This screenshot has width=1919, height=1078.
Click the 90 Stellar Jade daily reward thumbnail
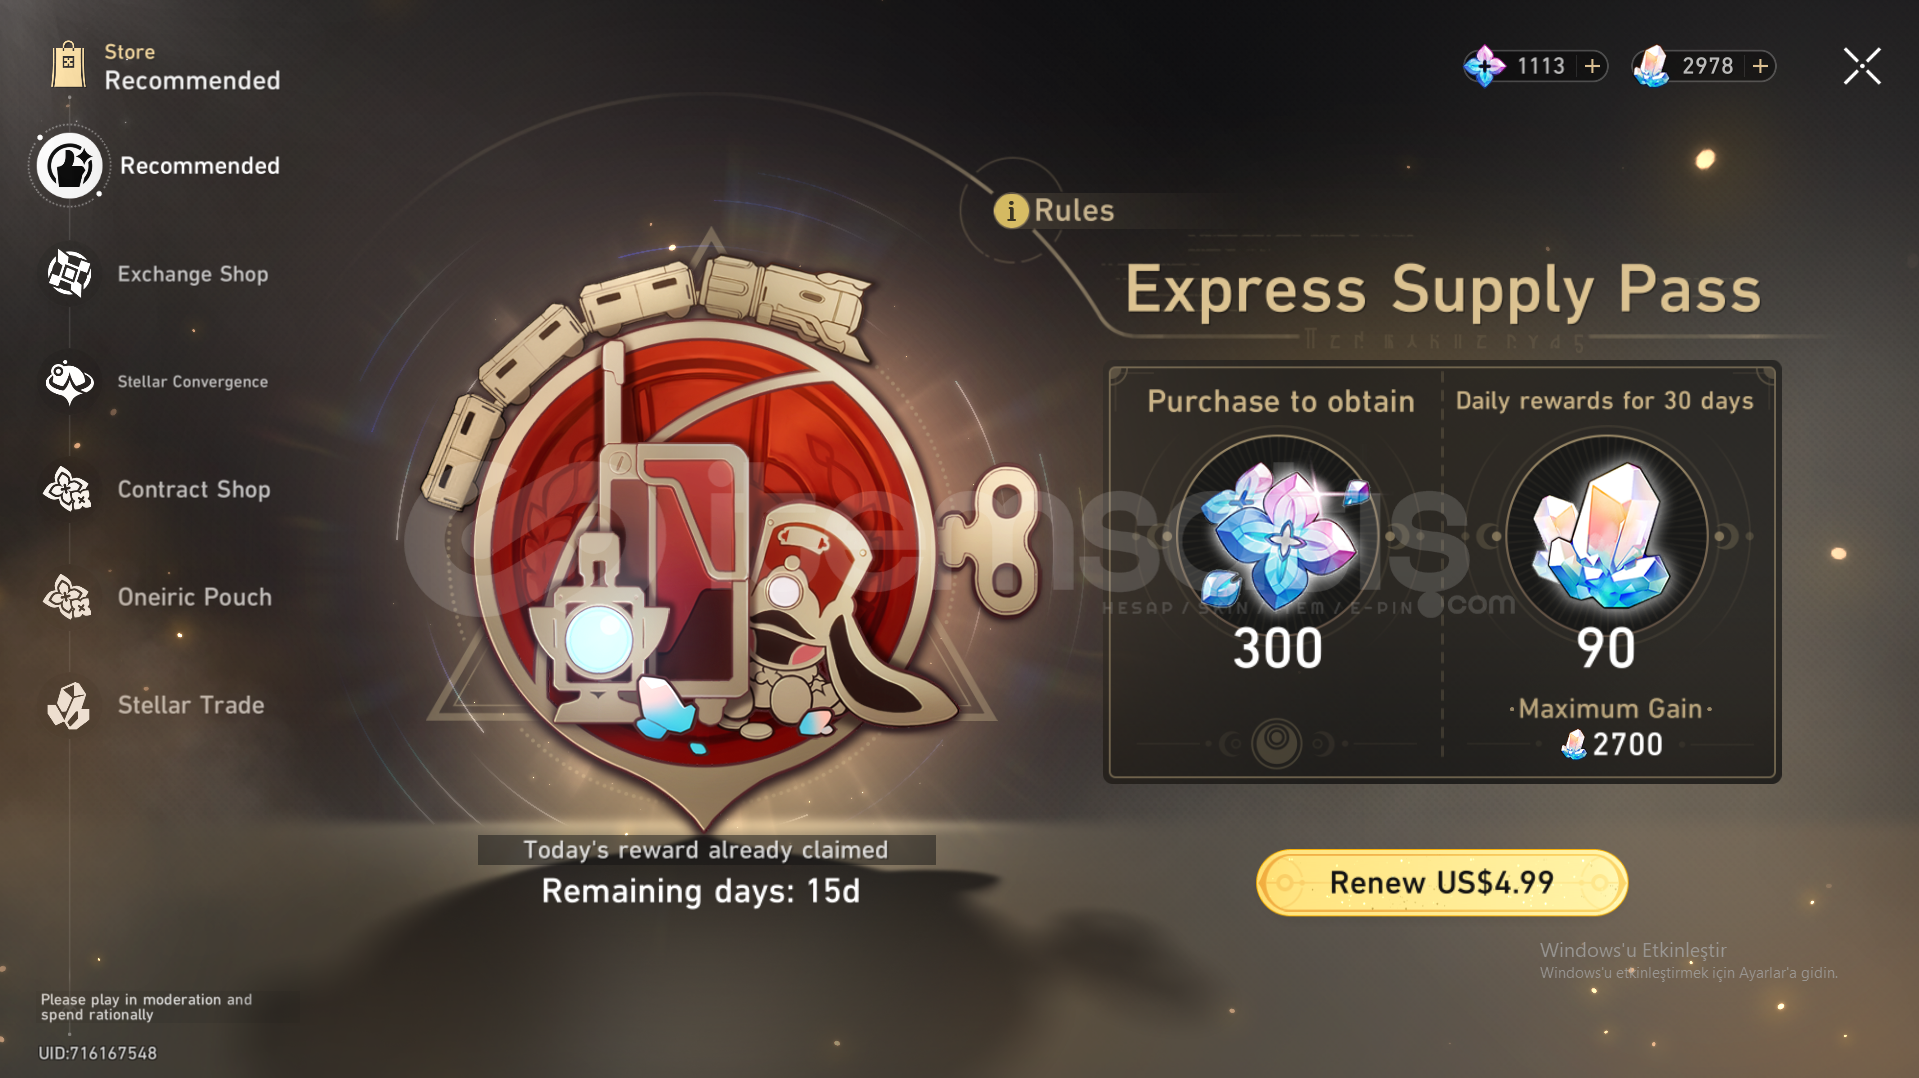point(1607,537)
